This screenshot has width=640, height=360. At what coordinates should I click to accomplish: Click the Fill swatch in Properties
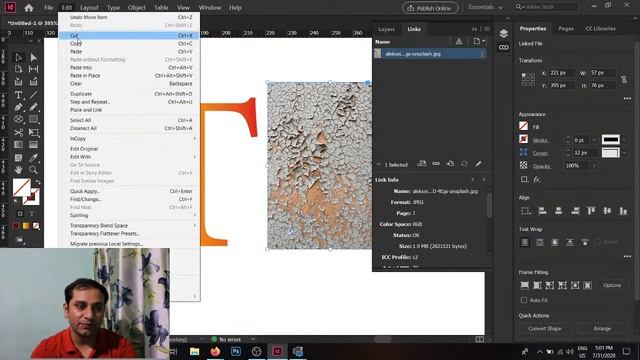(x=524, y=127)
